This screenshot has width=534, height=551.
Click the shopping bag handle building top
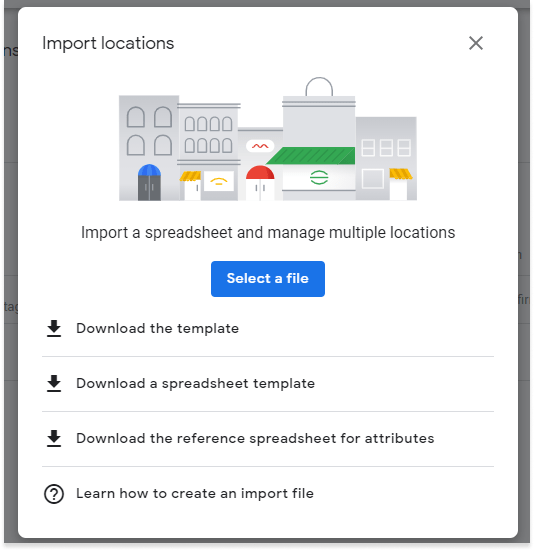click(x=319, y=87)
